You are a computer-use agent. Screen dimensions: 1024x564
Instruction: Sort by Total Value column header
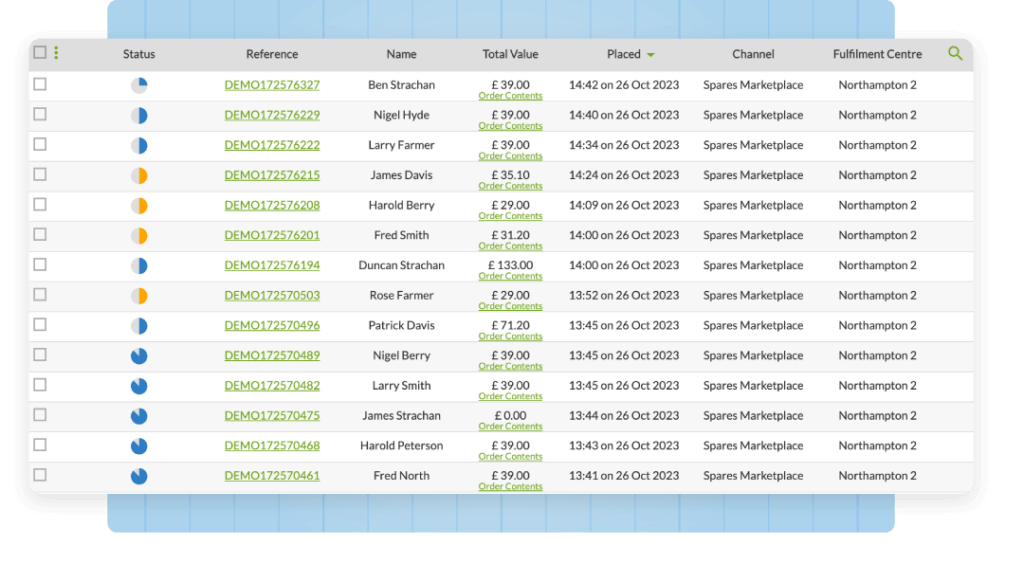(x=510, y=54)
